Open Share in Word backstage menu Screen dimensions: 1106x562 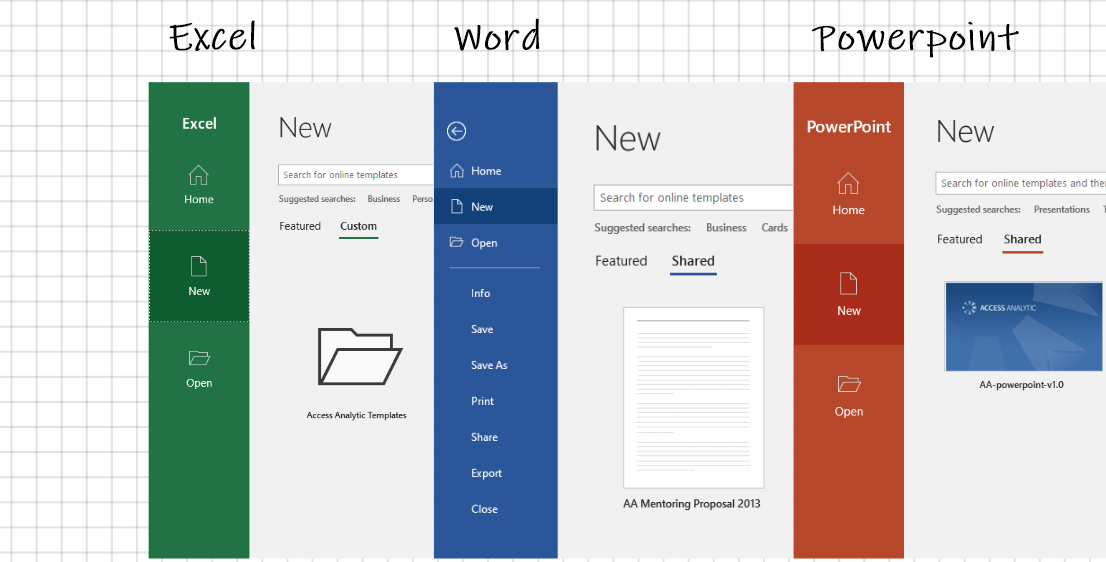pyautogui.click(x=484, y=437)
